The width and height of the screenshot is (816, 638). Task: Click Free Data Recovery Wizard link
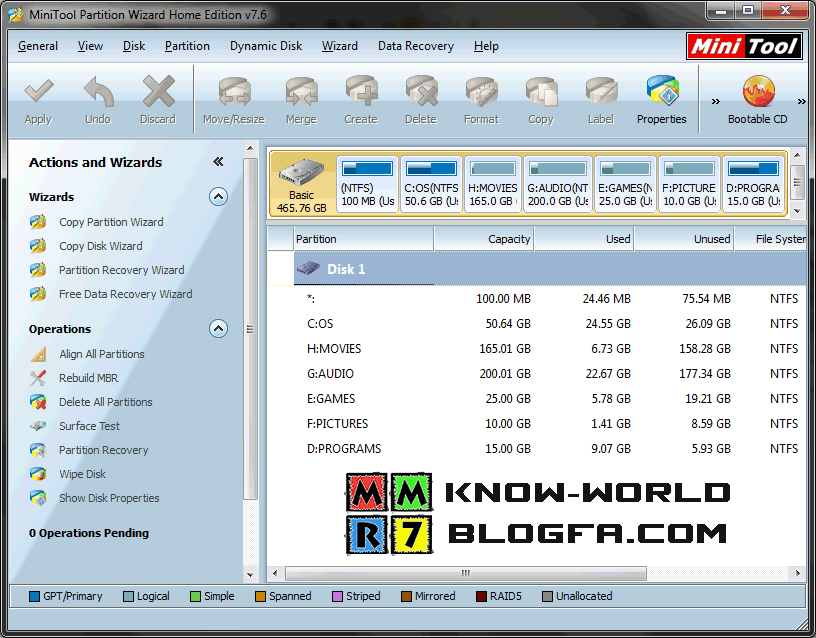pyautogui.click(x=125, y=294)
